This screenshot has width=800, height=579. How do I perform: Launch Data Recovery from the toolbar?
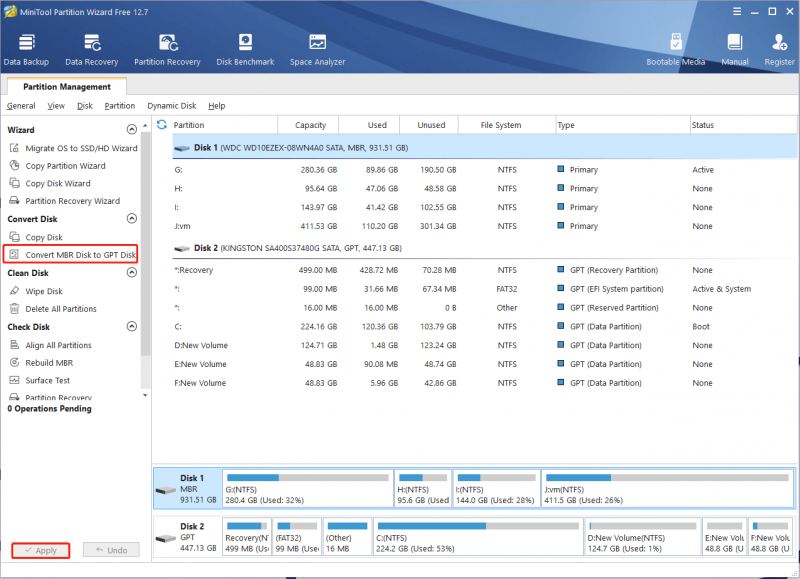pyautogui.click(x=92, y=49)
